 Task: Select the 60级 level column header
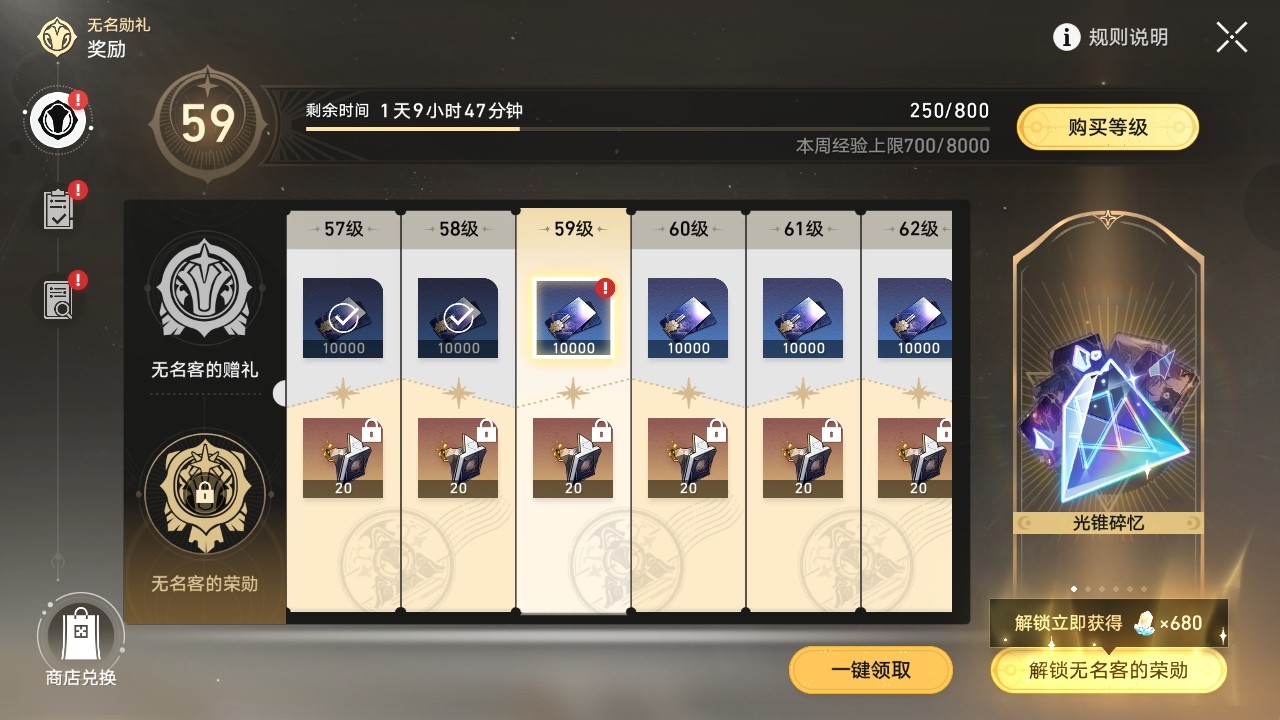coord(688,229)
